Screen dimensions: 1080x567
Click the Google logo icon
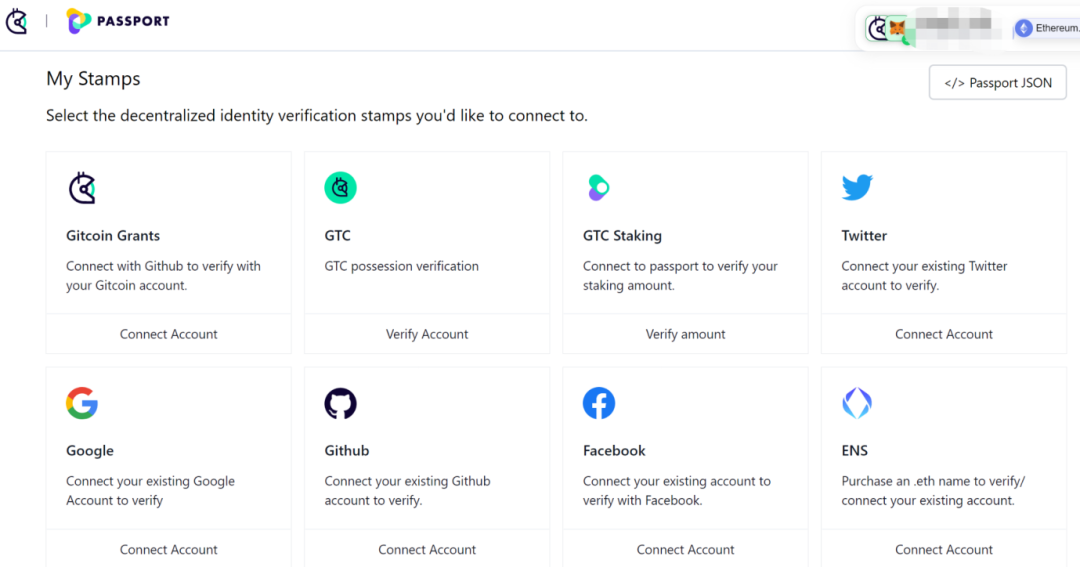point(82,403)
